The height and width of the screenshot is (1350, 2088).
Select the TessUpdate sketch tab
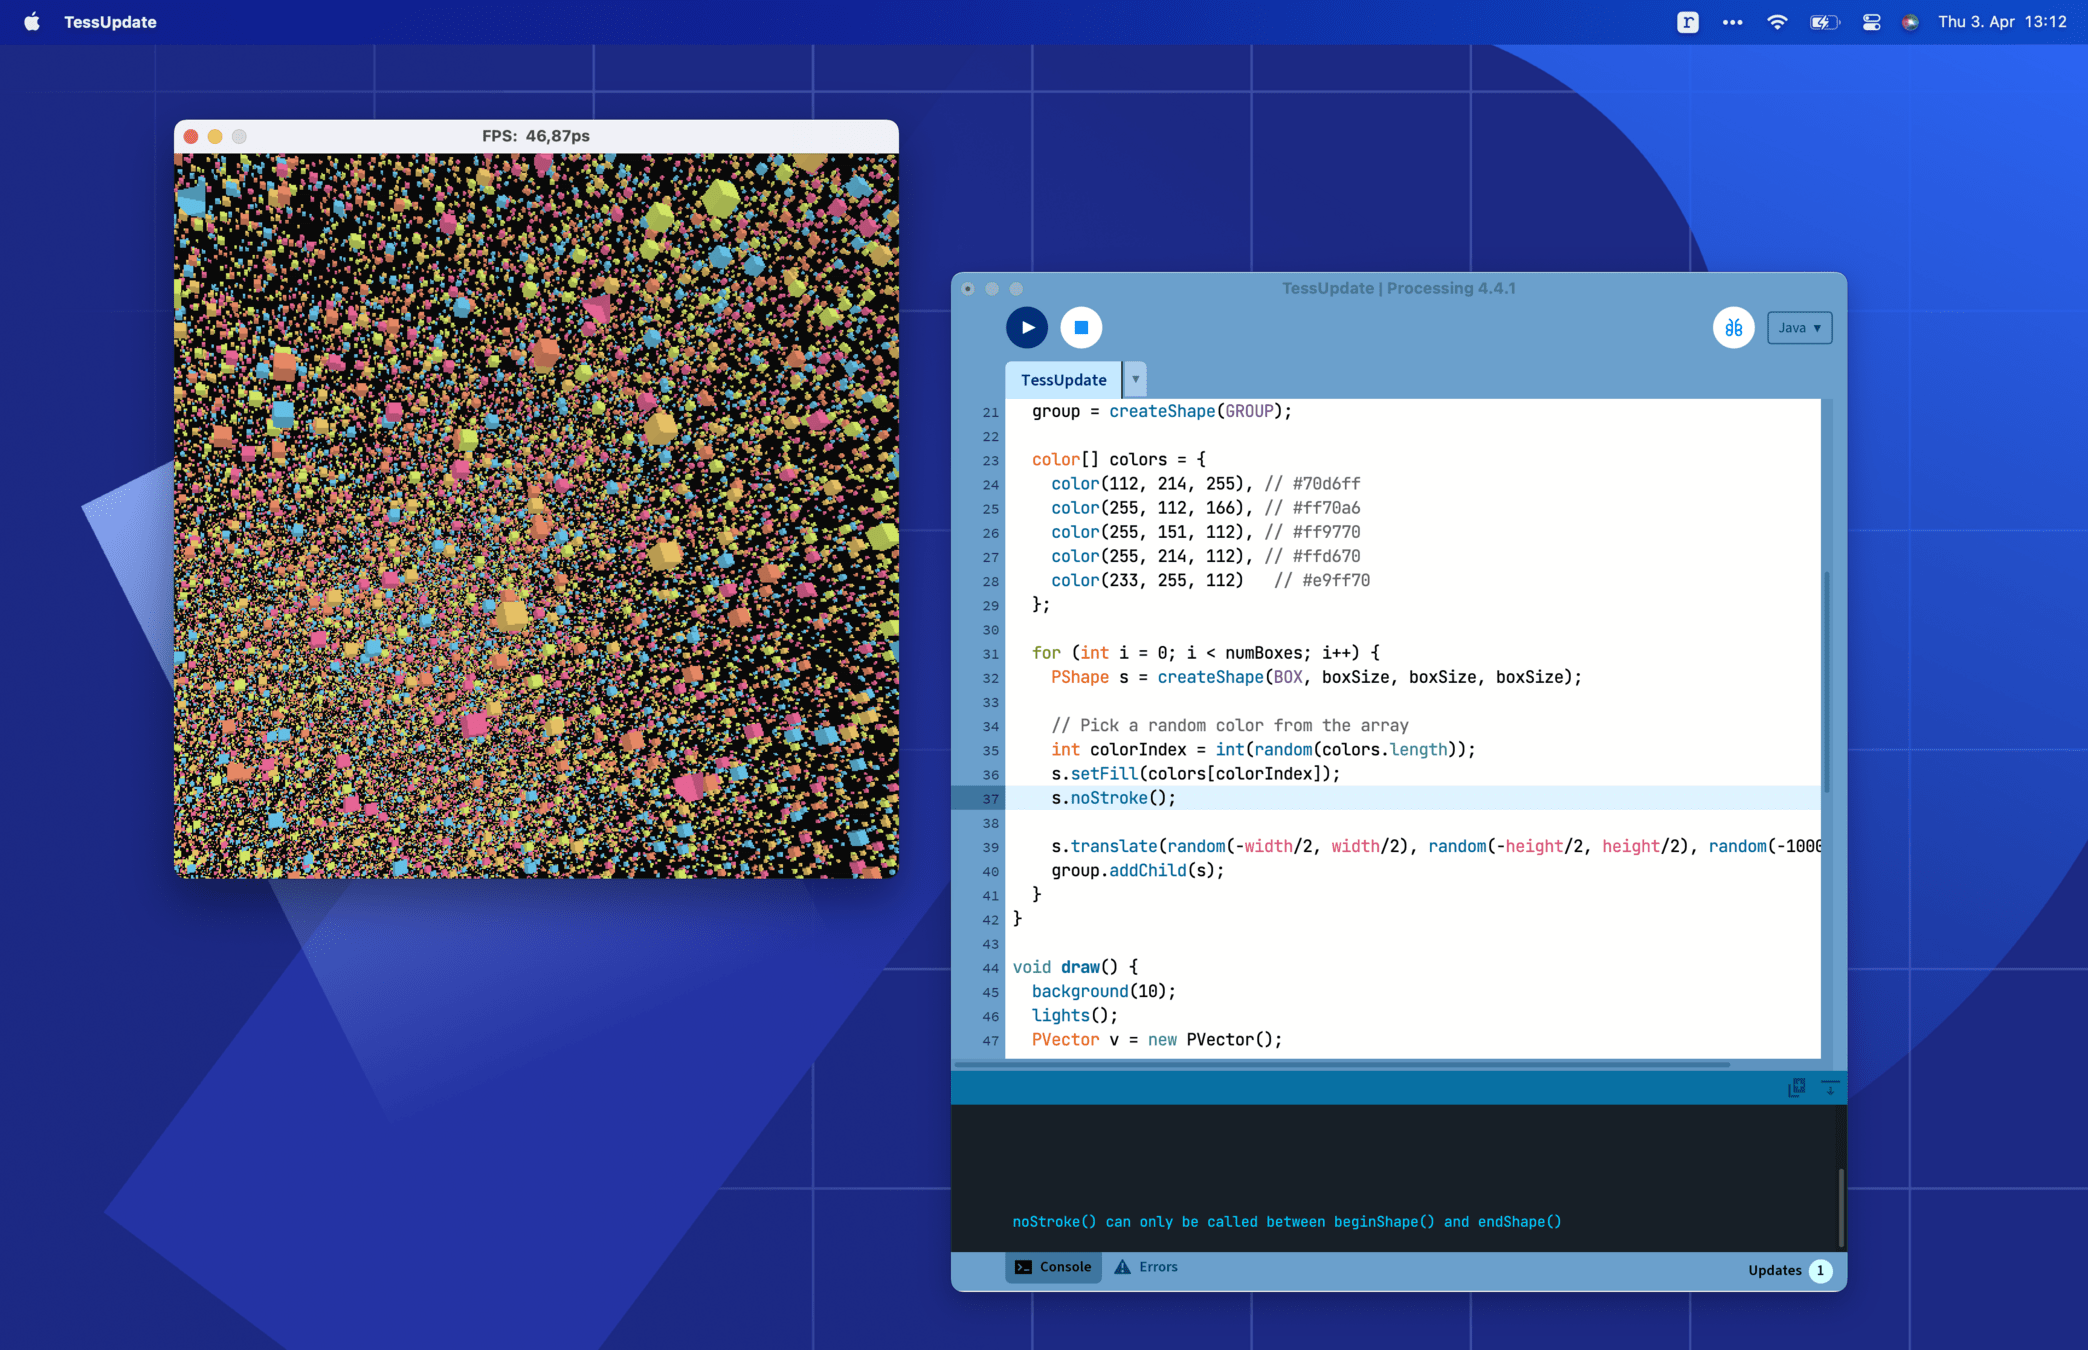(1063, 380)
